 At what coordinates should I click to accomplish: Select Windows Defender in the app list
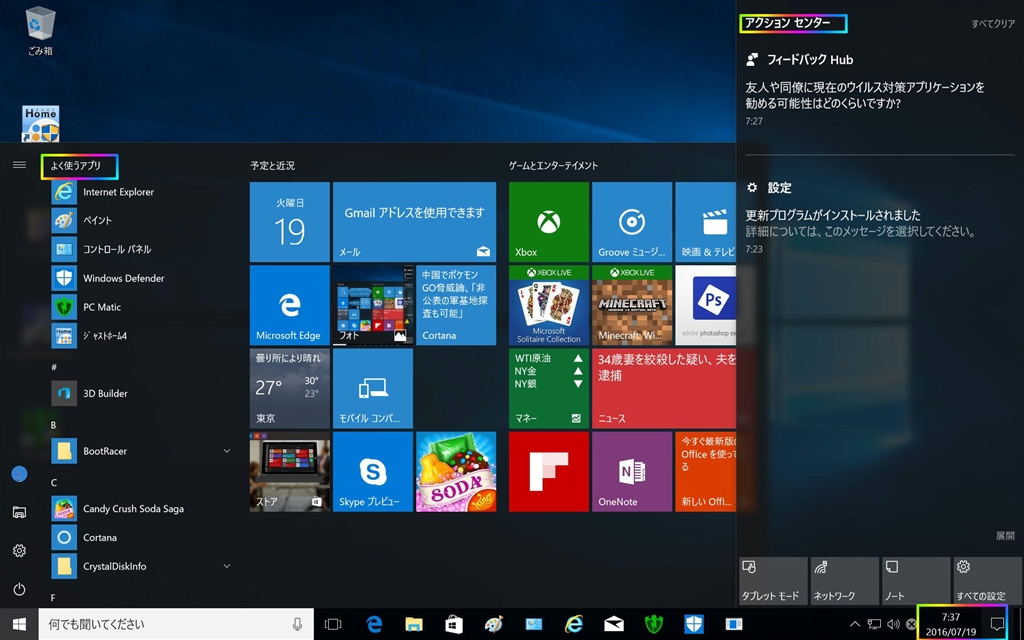(123, 278)
